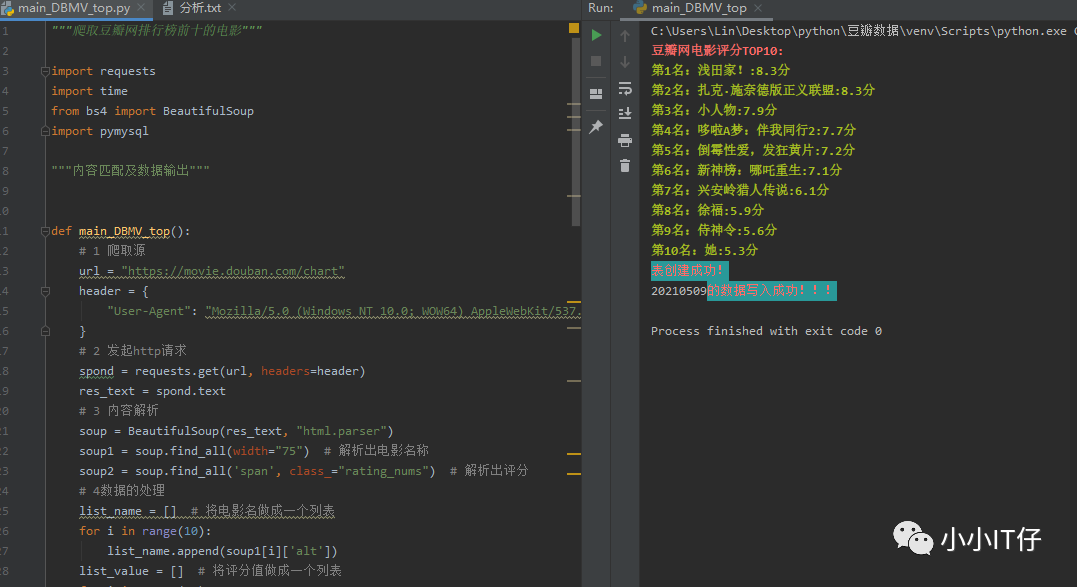Click python.exe path link in console
The image size is (1077, 587).
pos(859,31)
